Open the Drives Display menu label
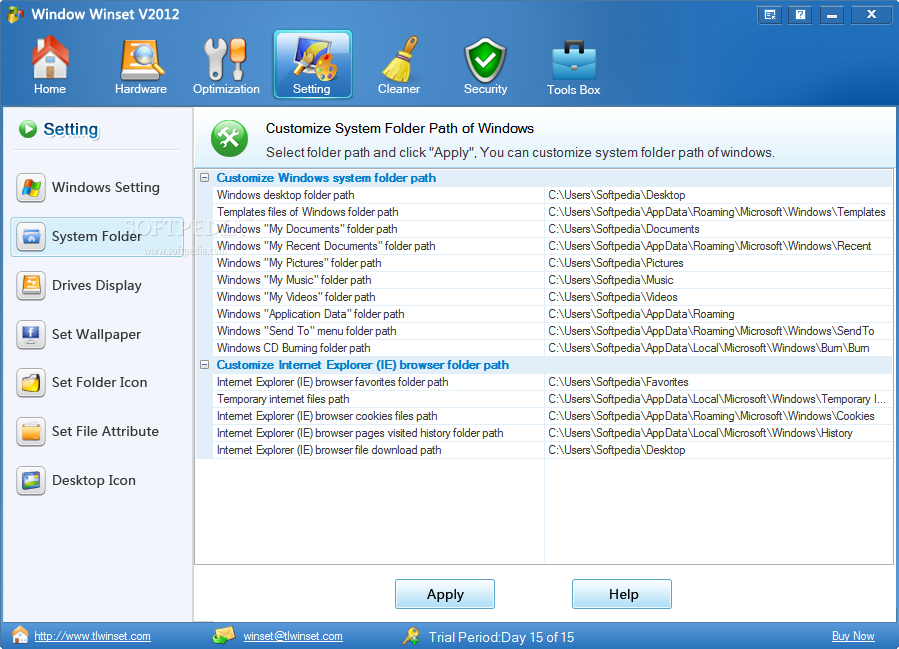The image size is (899, 649). click(96, 286)
